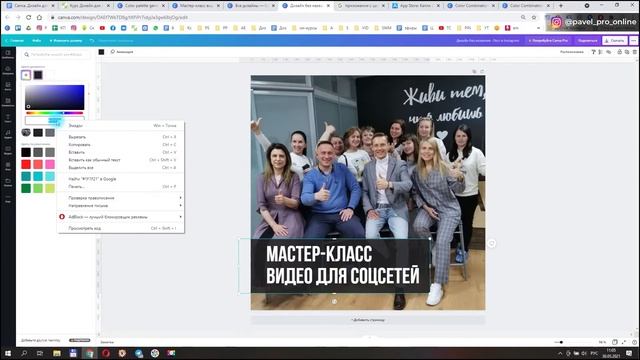
Task: Select the pure black default color swatch
Action: [26, 152]
